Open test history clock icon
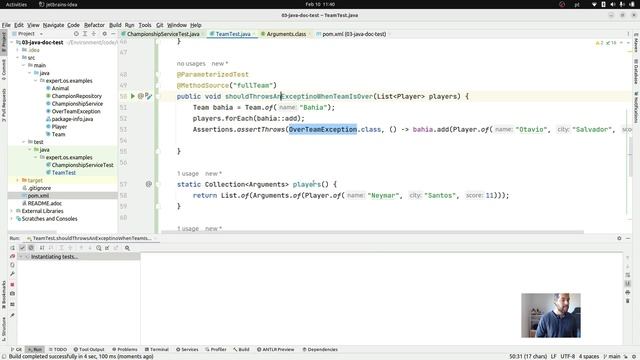The image size is (640, 360). 99,248
